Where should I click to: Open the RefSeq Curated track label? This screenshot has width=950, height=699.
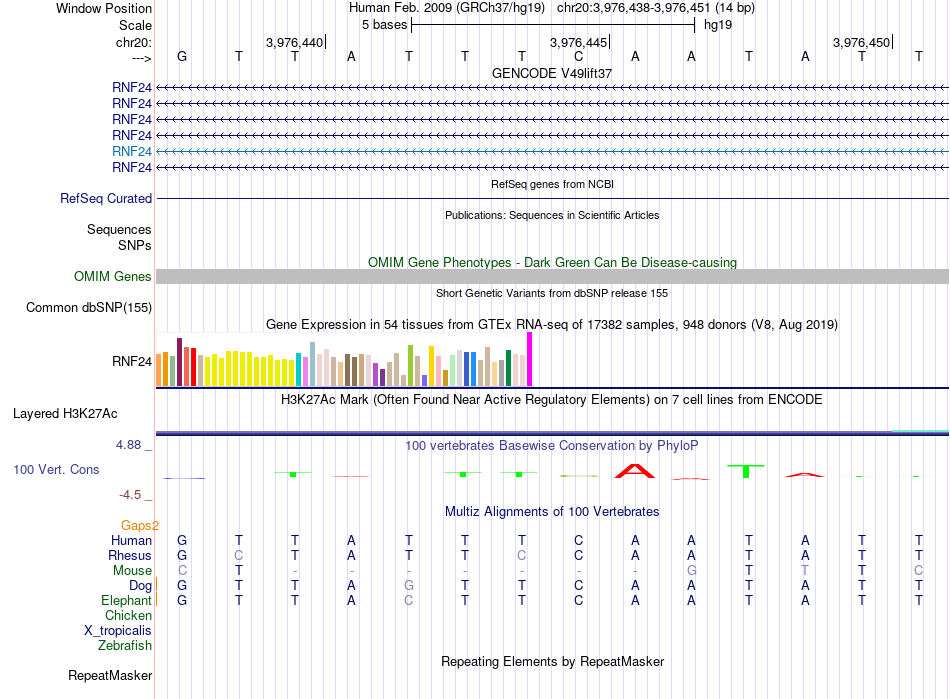[106, 199]
